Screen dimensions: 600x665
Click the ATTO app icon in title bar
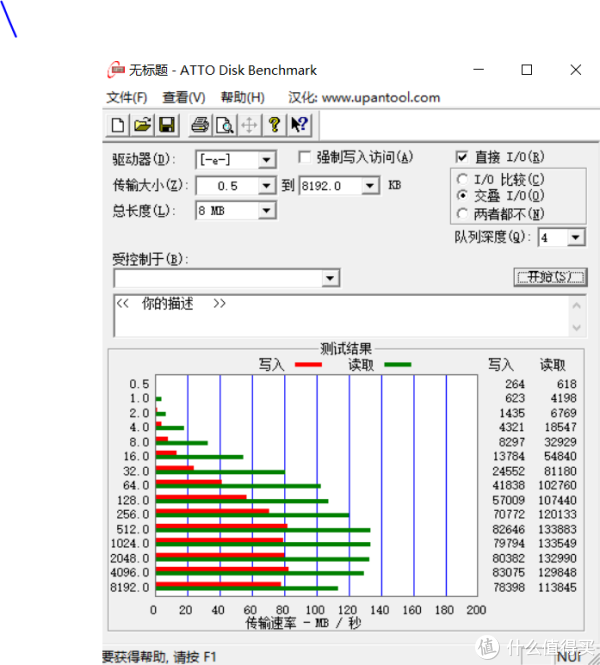(x=116, y=70)
